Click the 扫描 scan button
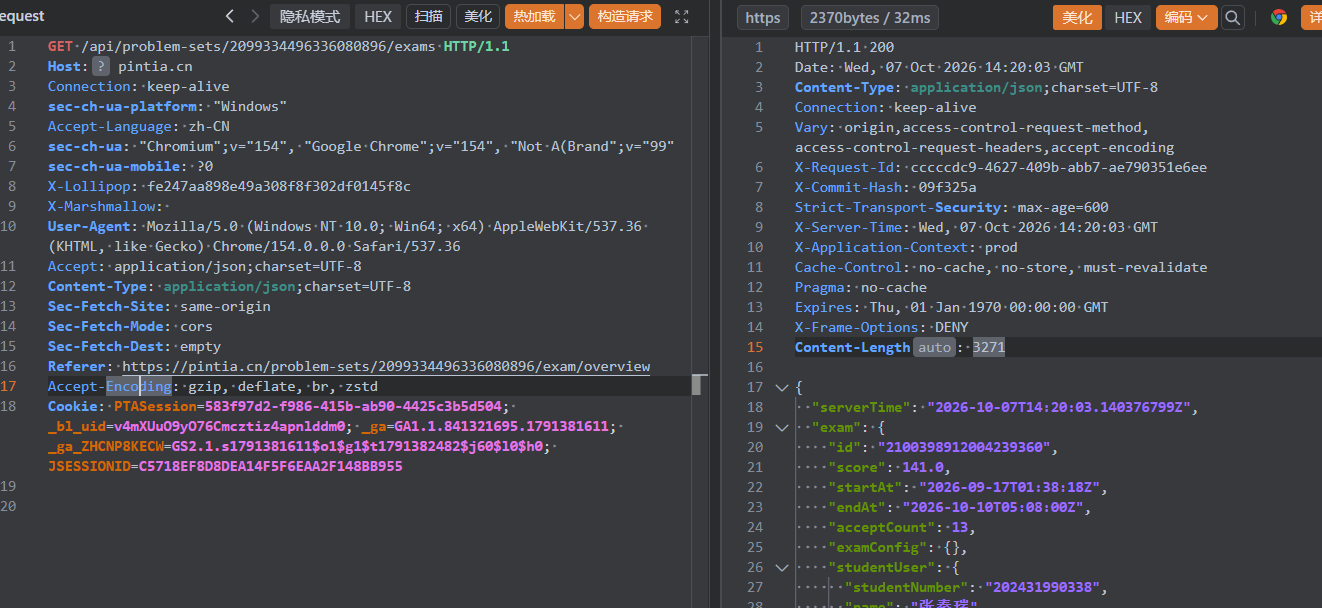1322x608 pixels. coord(429,16)
